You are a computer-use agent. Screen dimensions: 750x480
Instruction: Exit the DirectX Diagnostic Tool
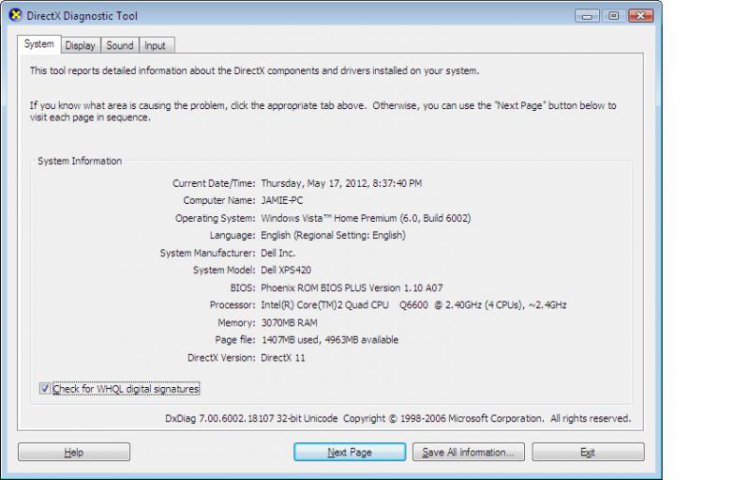click(x=588, y=452)
